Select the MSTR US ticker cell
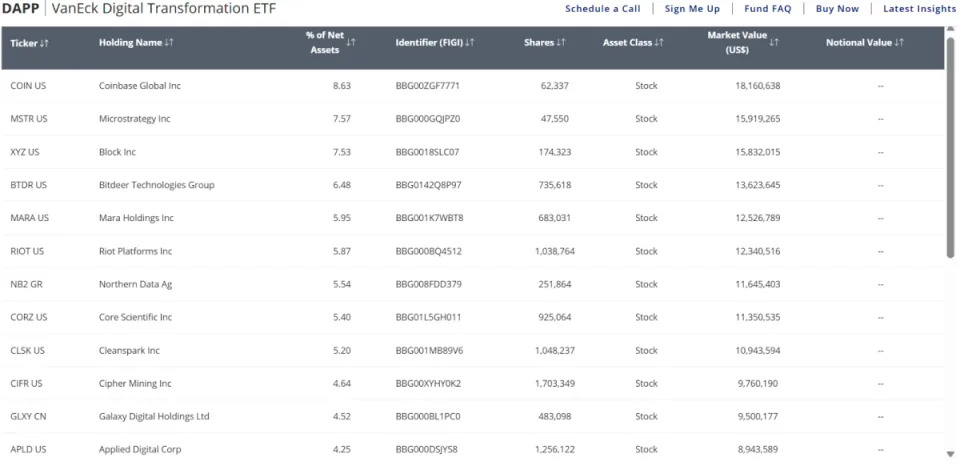Screen dimensions: 960x466 pyautogui.click(x=29, y=119)
